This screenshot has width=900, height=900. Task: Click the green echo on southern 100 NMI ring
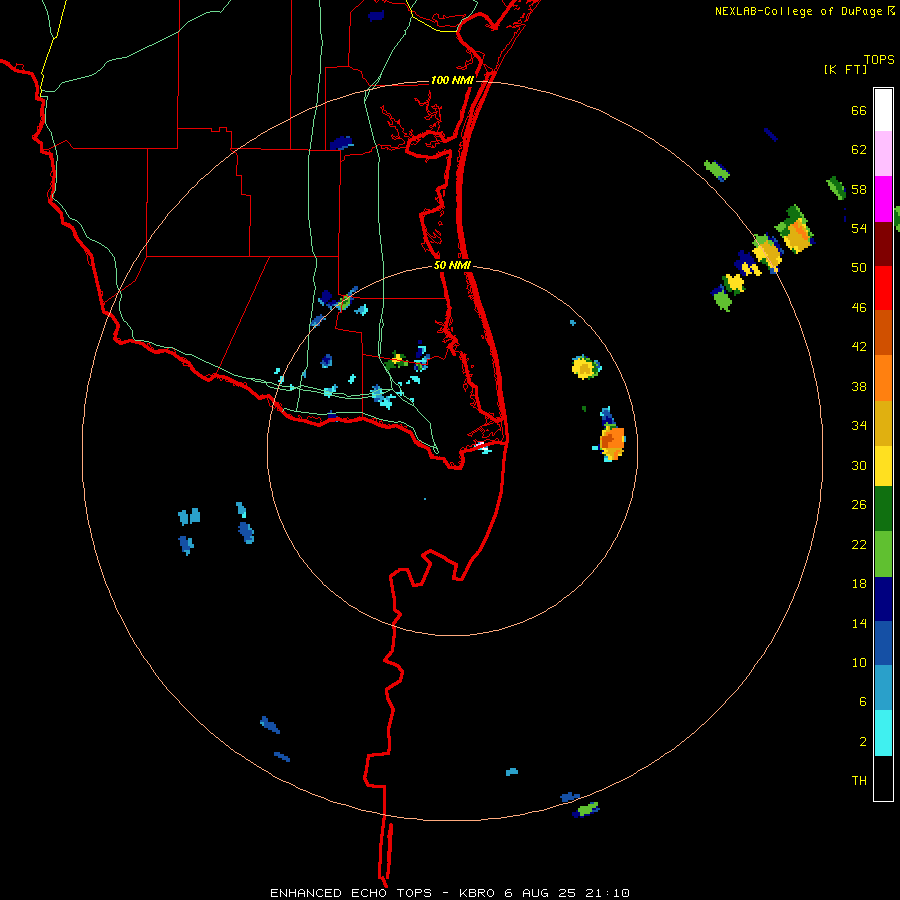coord(588,809)
